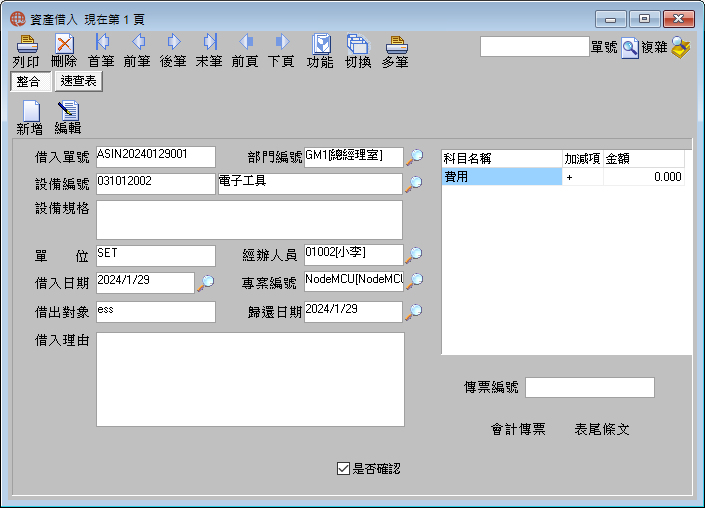
Task: Click the 加減項 column header
Action: [x=582, y=159]
